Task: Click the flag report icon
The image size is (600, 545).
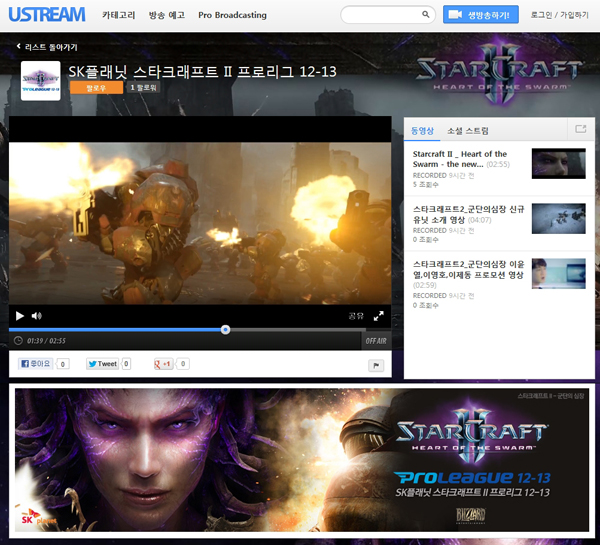Action: pos(376,365)
